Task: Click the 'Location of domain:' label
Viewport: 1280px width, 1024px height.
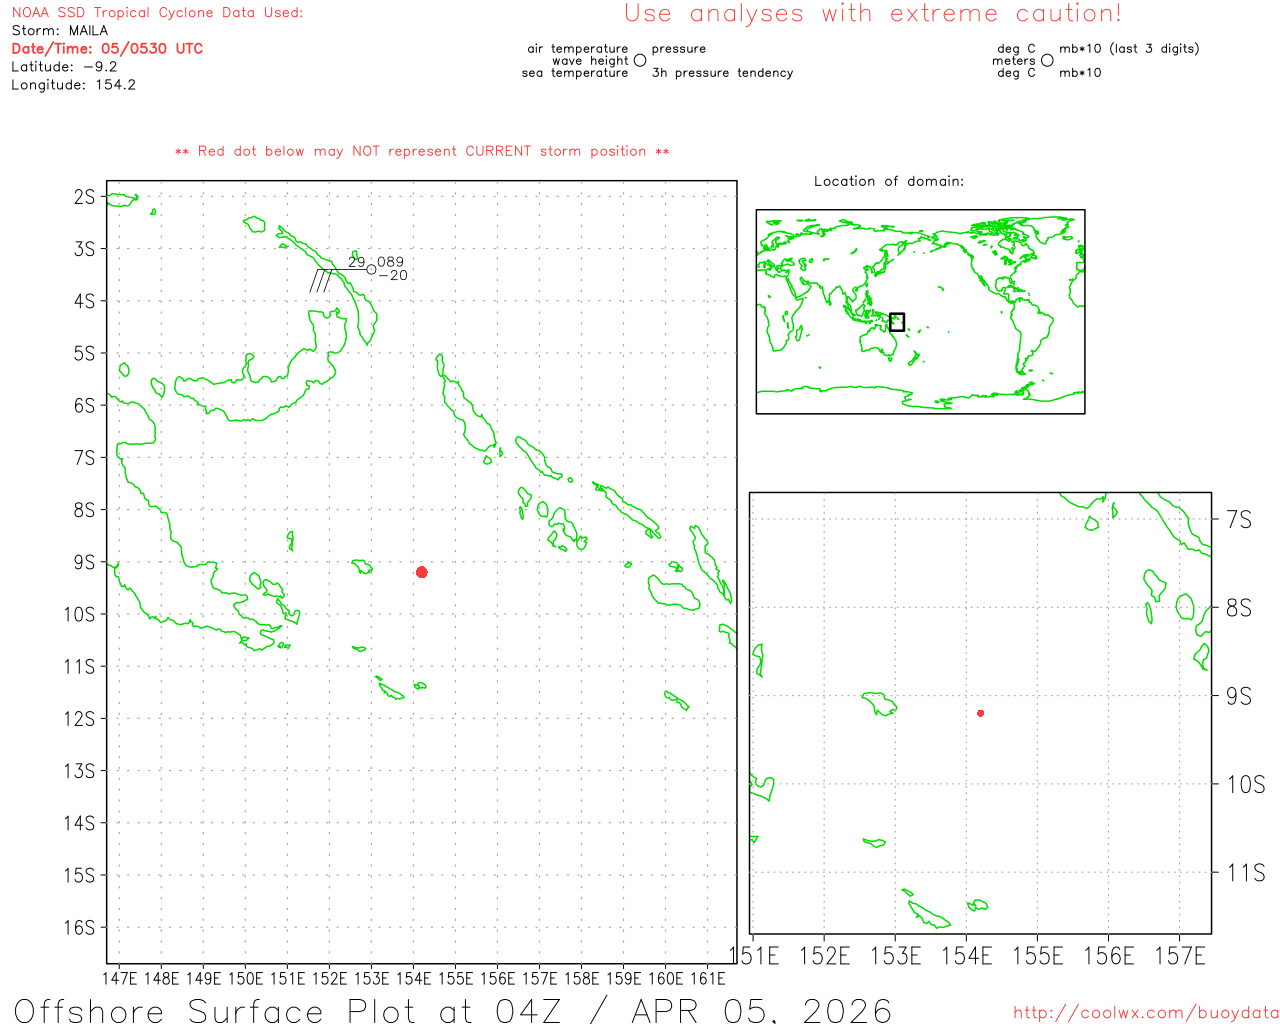Action: click(888, 181)
